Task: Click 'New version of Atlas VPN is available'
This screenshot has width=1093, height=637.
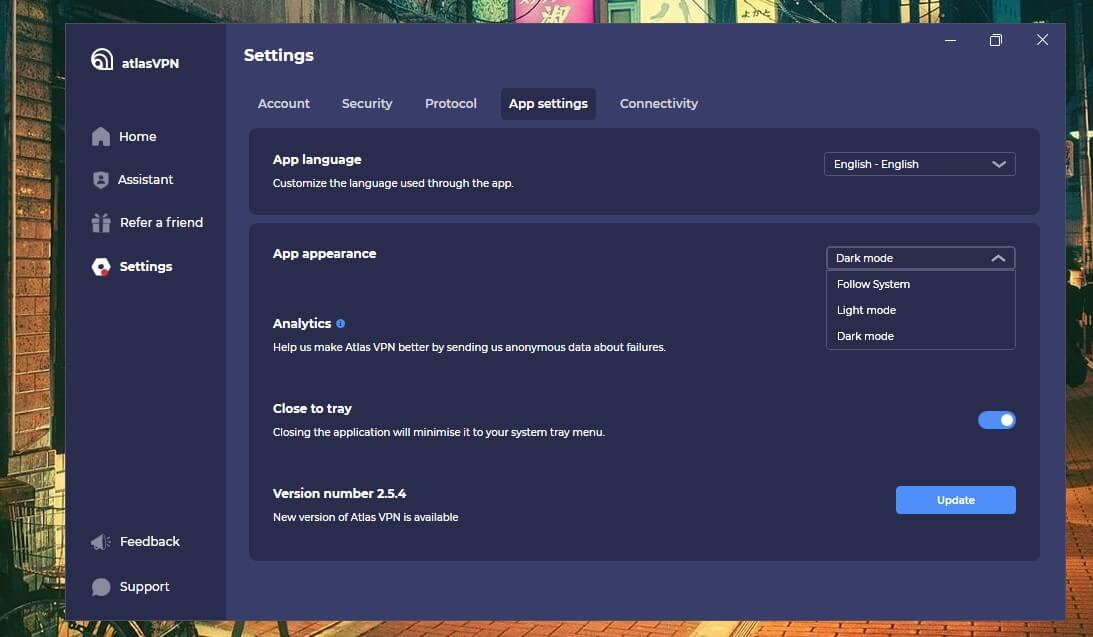Action: click(365, 517)
